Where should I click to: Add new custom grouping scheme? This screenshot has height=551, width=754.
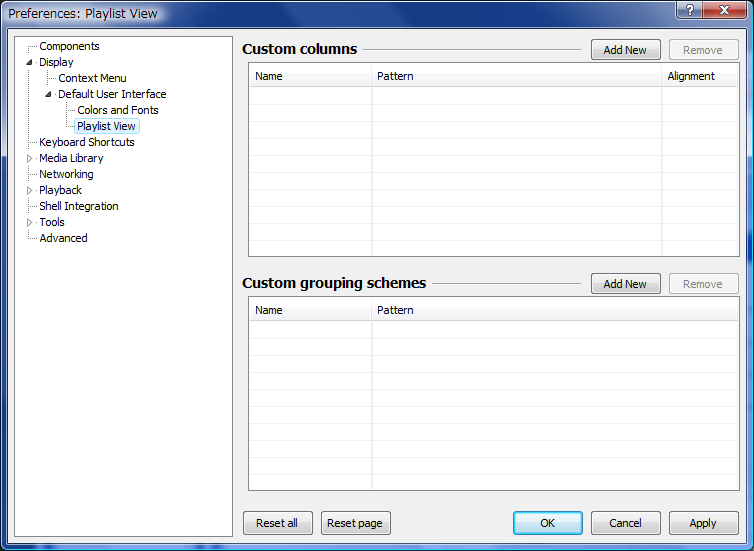[x=625, y=284]
